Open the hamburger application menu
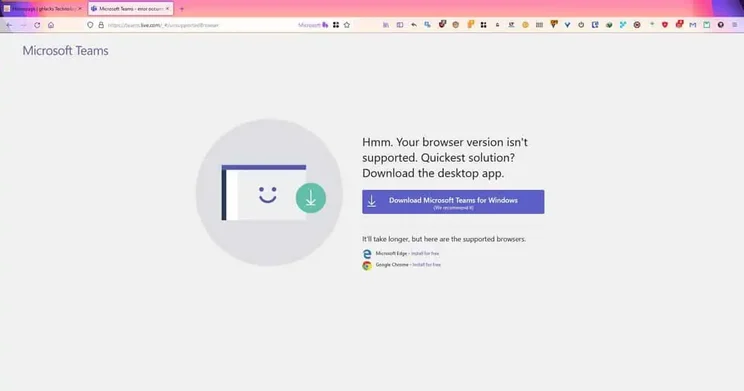 [735, 25]
